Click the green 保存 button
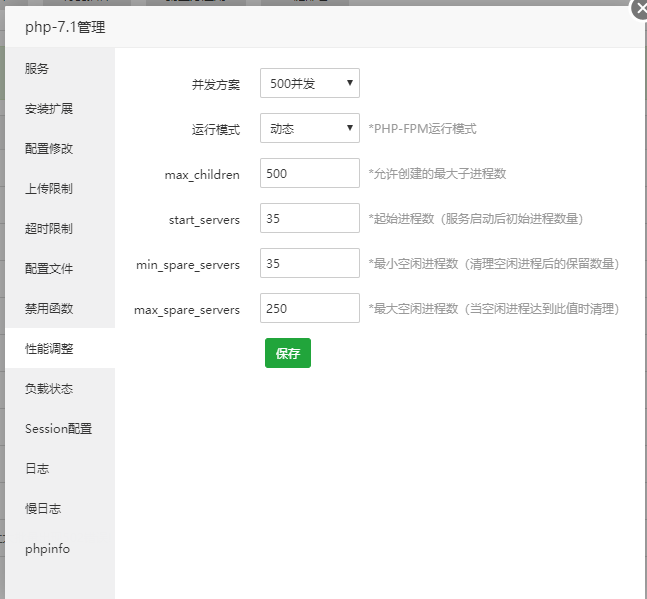The width and height of the screenshot is (647, 599). click(x=288, y=353)
